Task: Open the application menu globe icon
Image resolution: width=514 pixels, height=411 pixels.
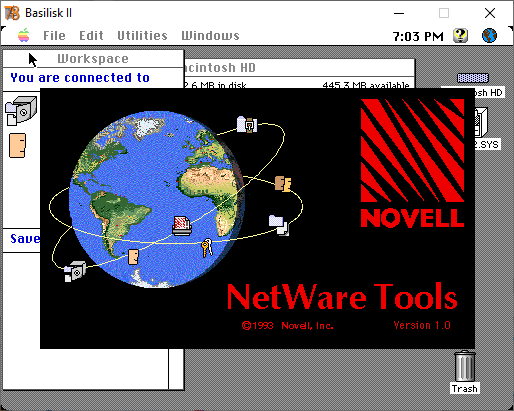Action: coord(489,35)
